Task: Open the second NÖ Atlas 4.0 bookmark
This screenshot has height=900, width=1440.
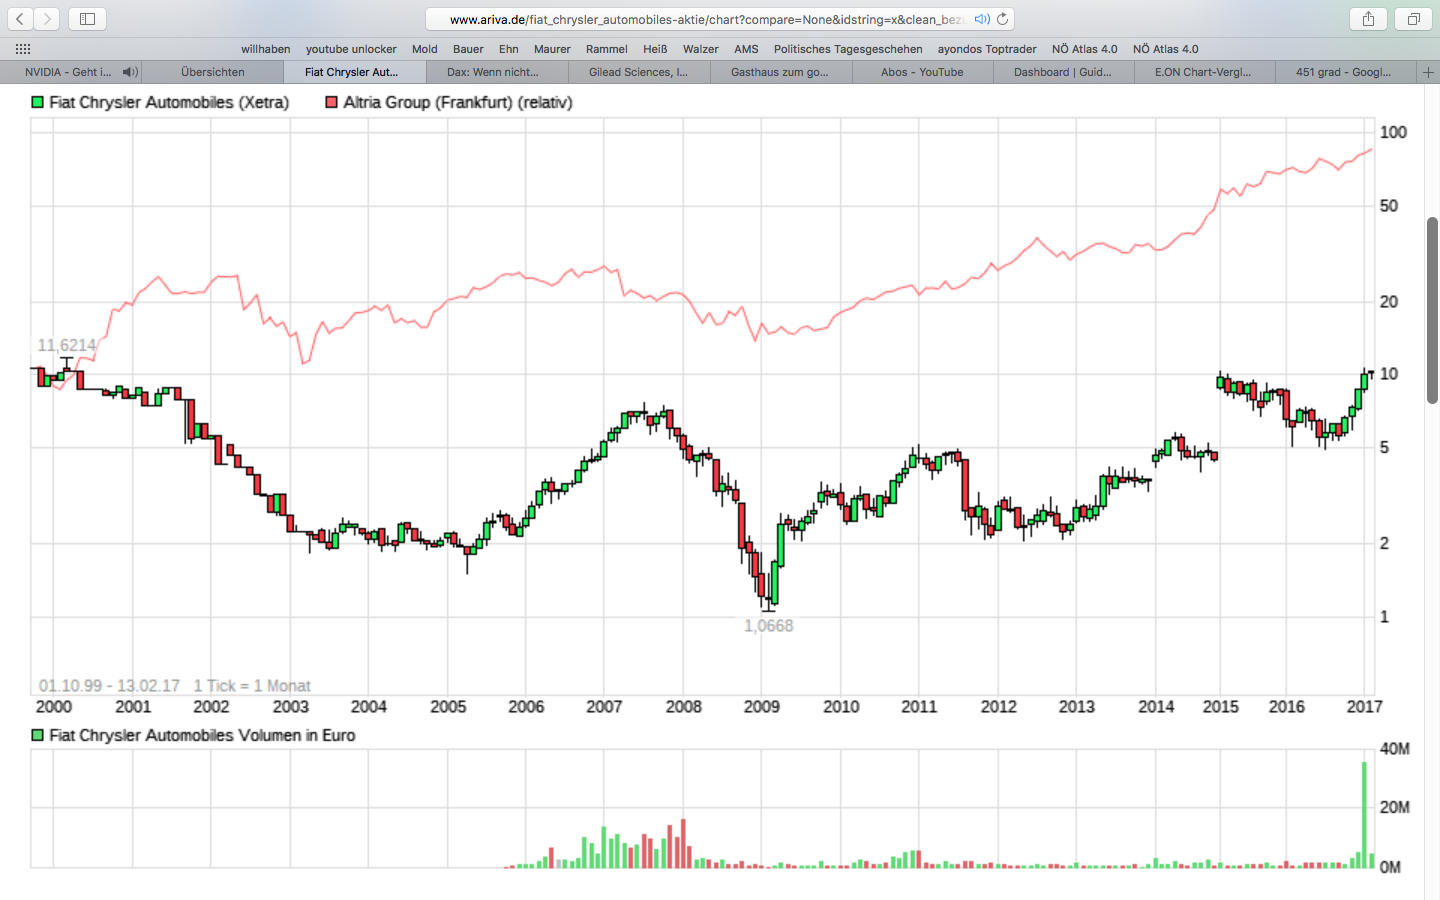Action: (x=1166, y=49)
